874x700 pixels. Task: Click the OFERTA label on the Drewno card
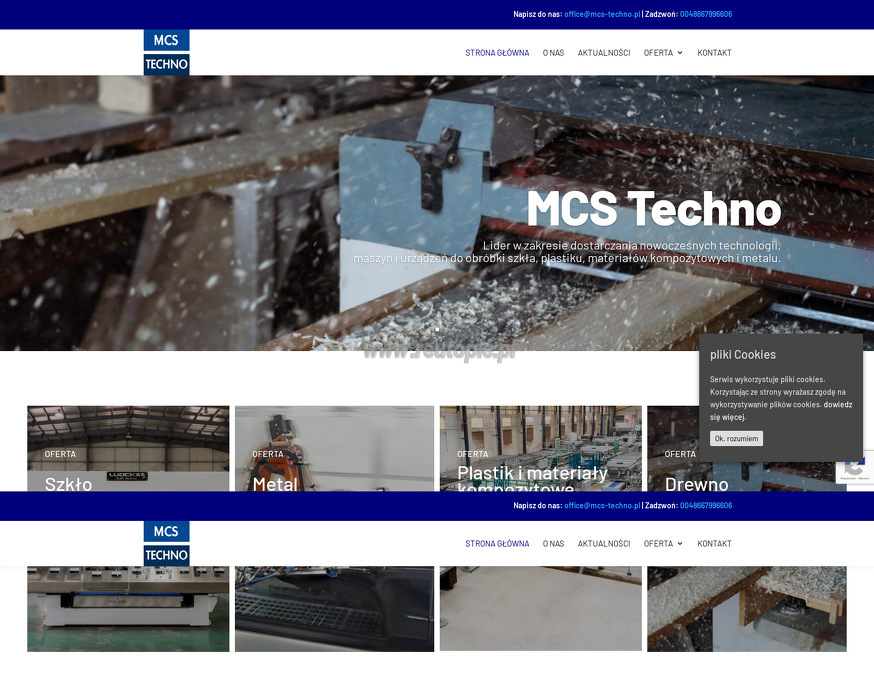(x=680, y=454)
